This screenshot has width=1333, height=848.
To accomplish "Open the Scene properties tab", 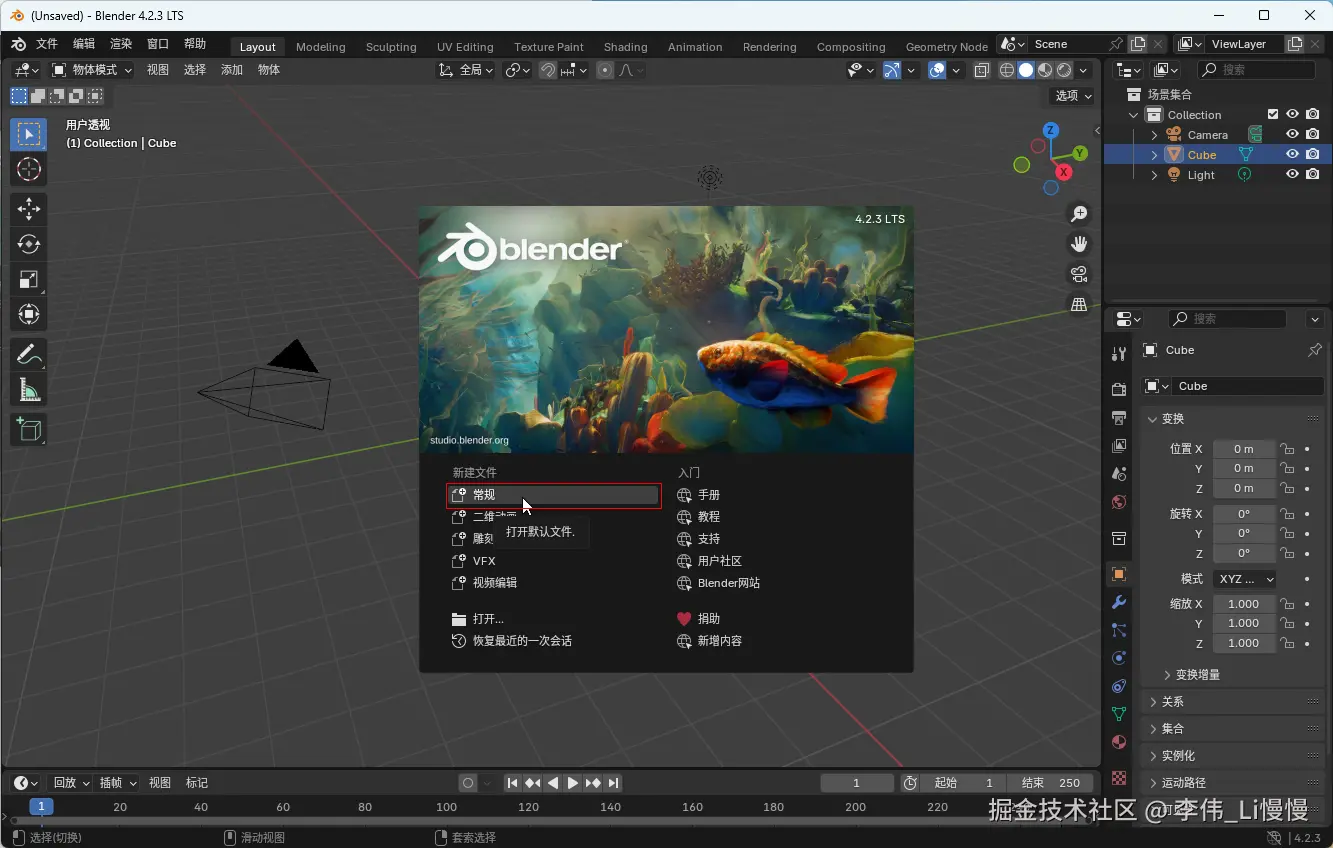I will pos(1119,473).
